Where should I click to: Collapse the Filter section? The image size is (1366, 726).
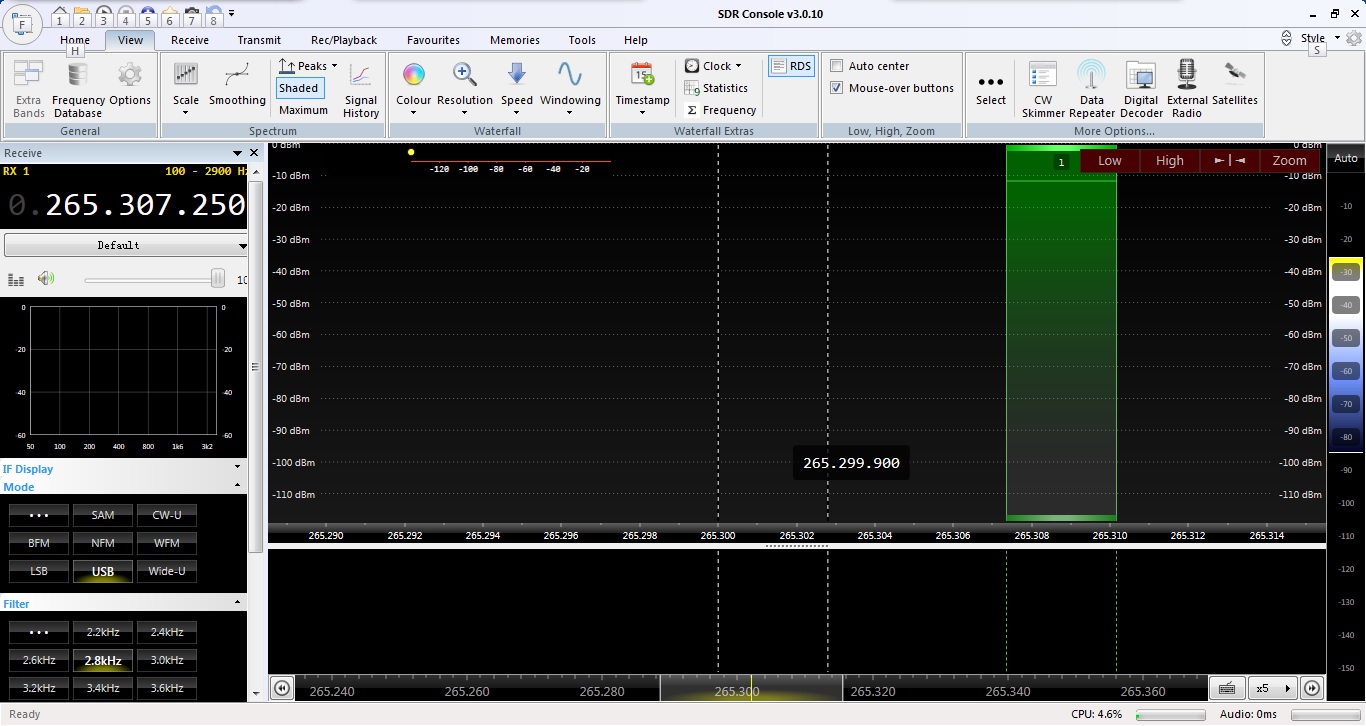[238, 603]
